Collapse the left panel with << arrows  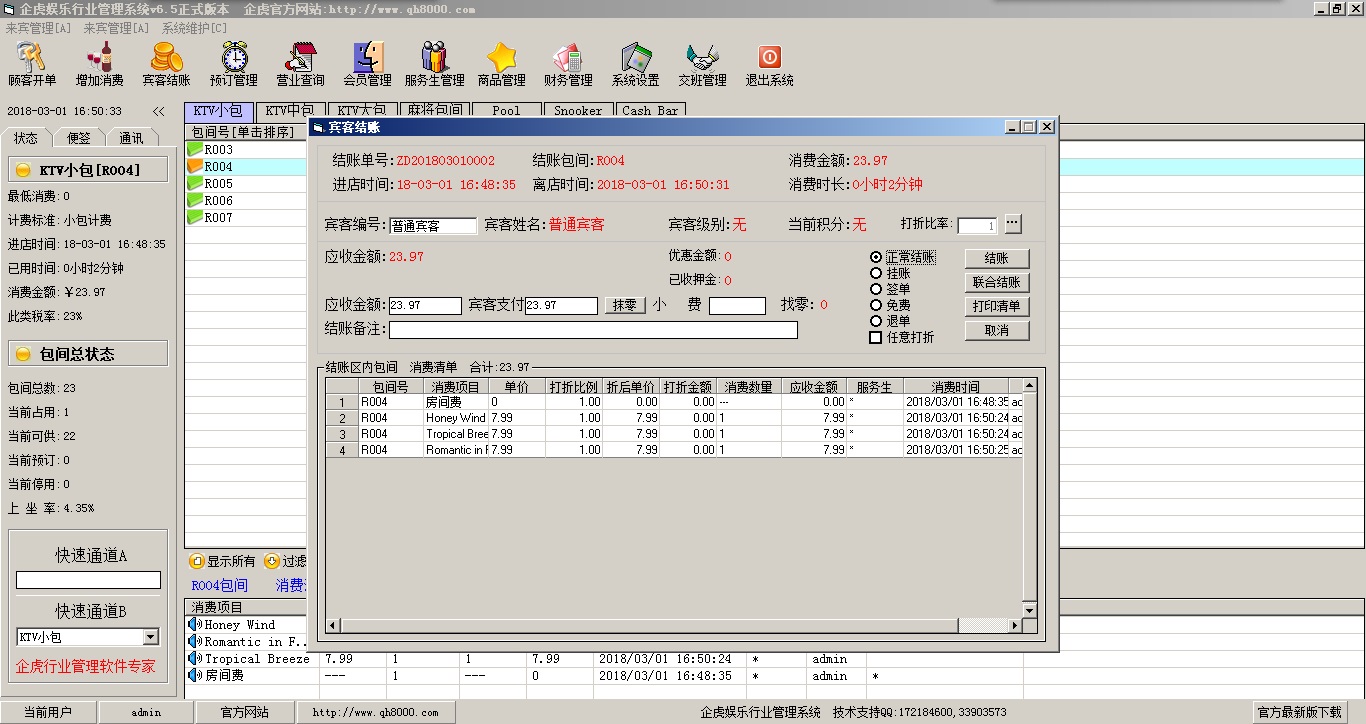coord(158,111)
